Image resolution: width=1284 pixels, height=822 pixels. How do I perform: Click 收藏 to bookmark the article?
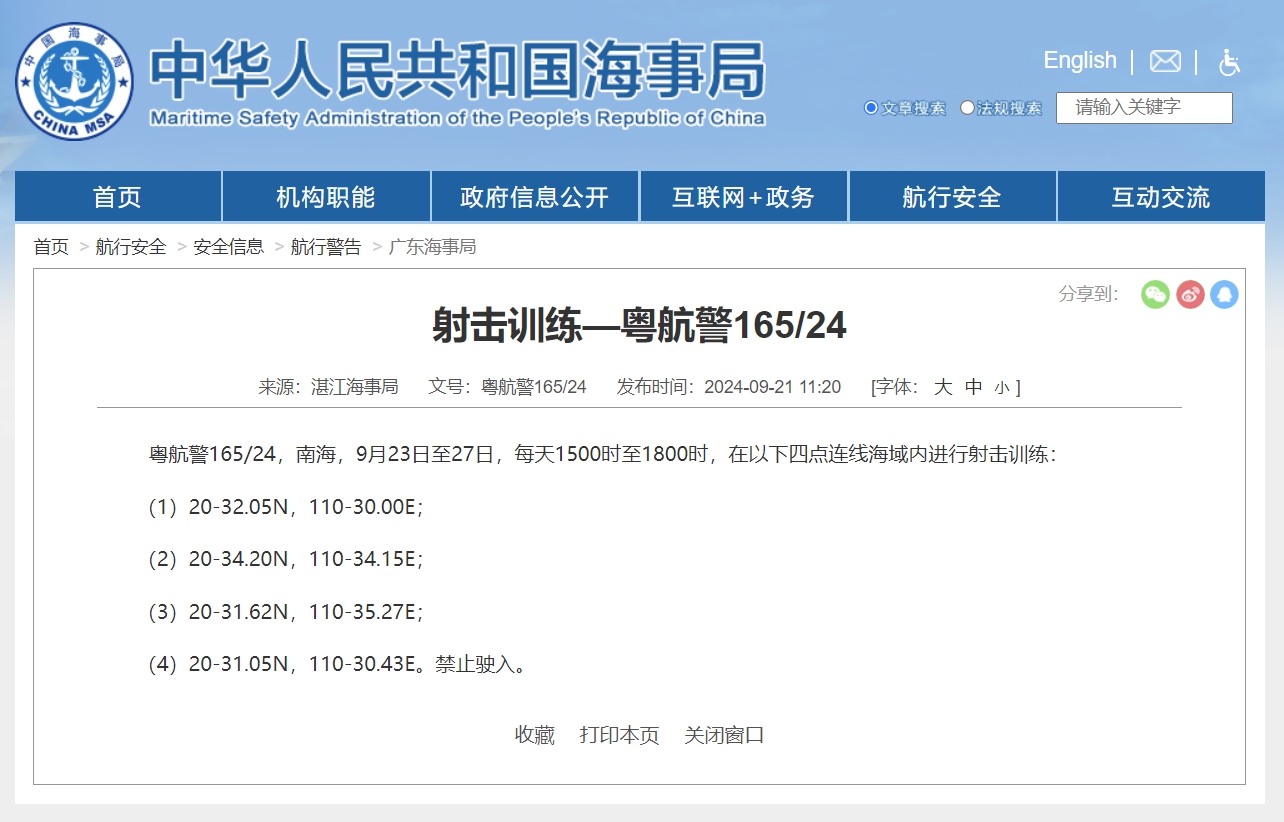(534, 735)
